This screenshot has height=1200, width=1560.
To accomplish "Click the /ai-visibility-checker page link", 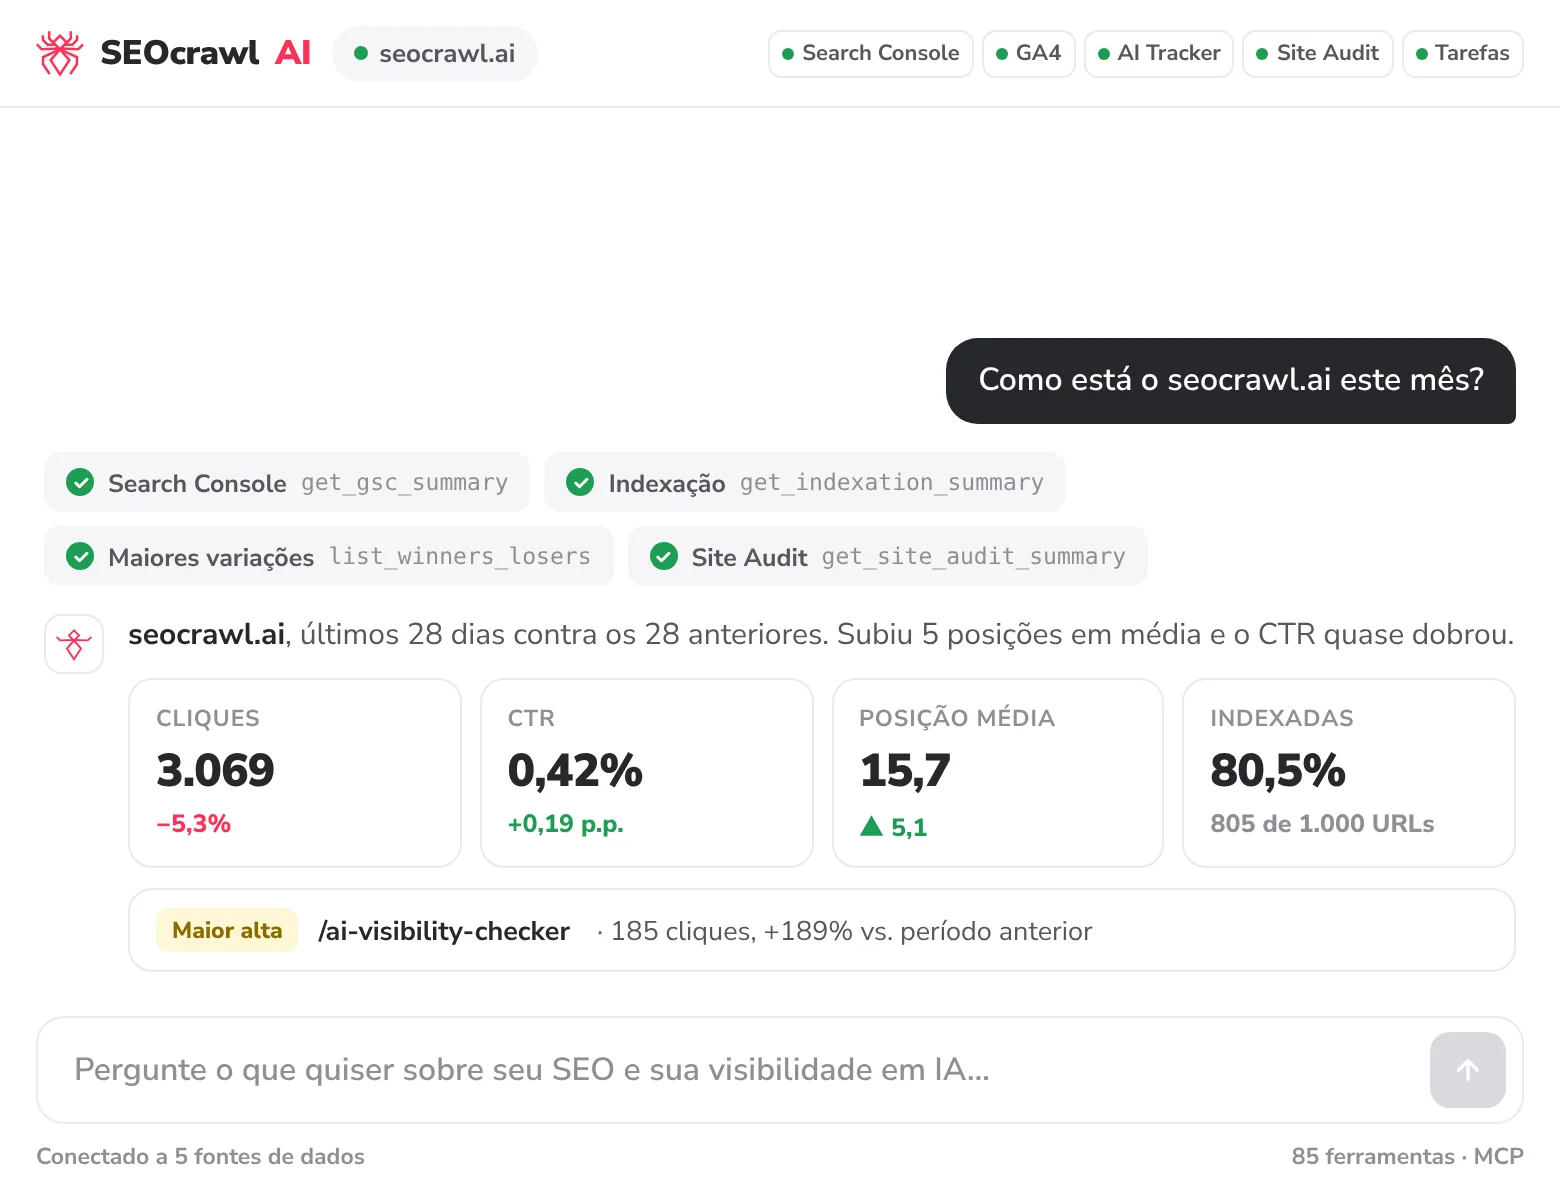I will point(444,931).
